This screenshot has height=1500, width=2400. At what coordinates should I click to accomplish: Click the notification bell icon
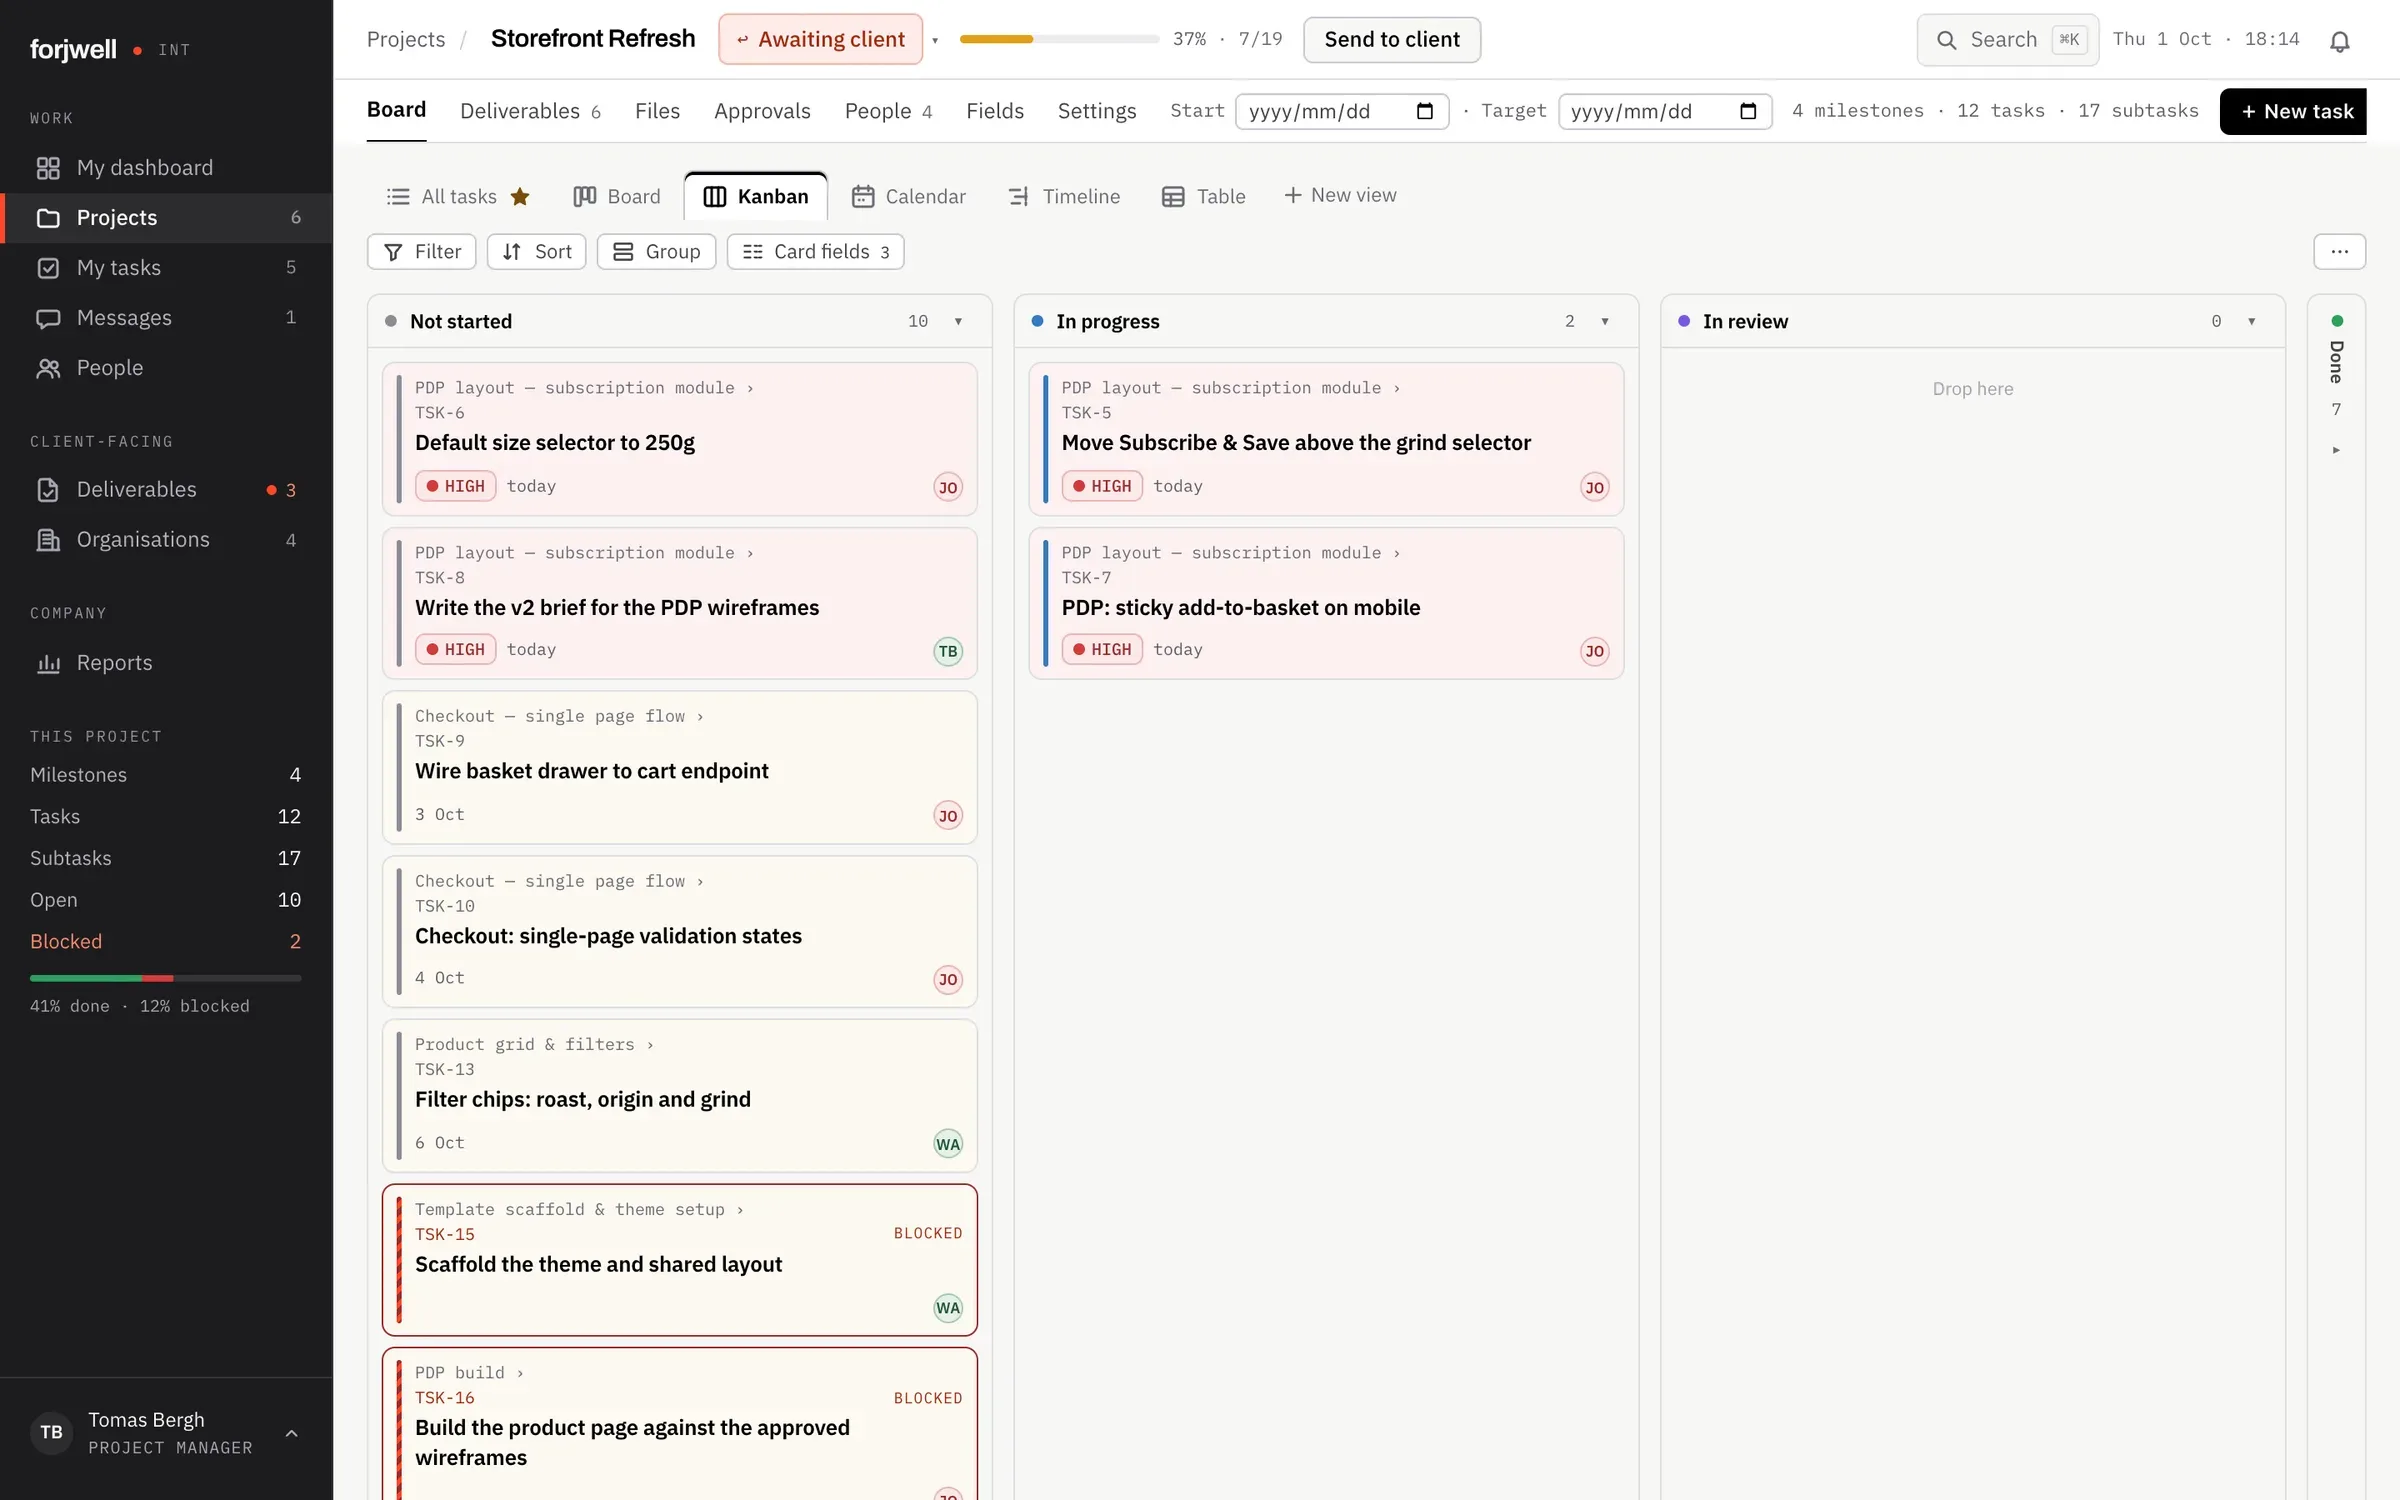(x=2339, y=41)
